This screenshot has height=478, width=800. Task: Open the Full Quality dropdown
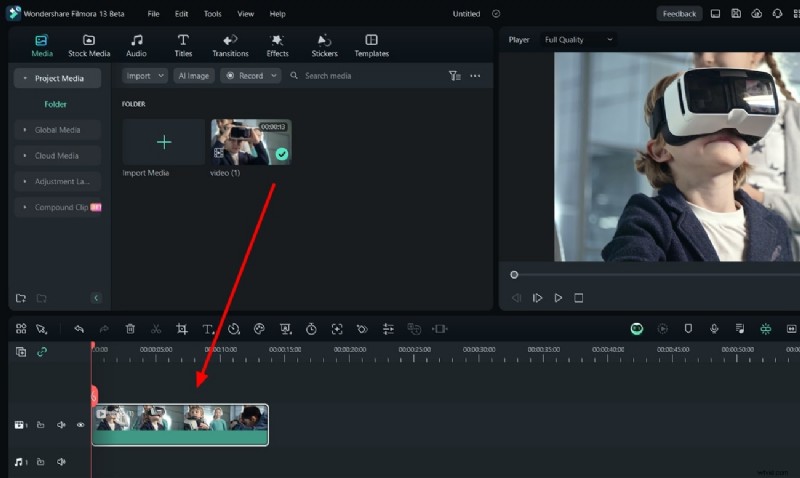(579, 40)
